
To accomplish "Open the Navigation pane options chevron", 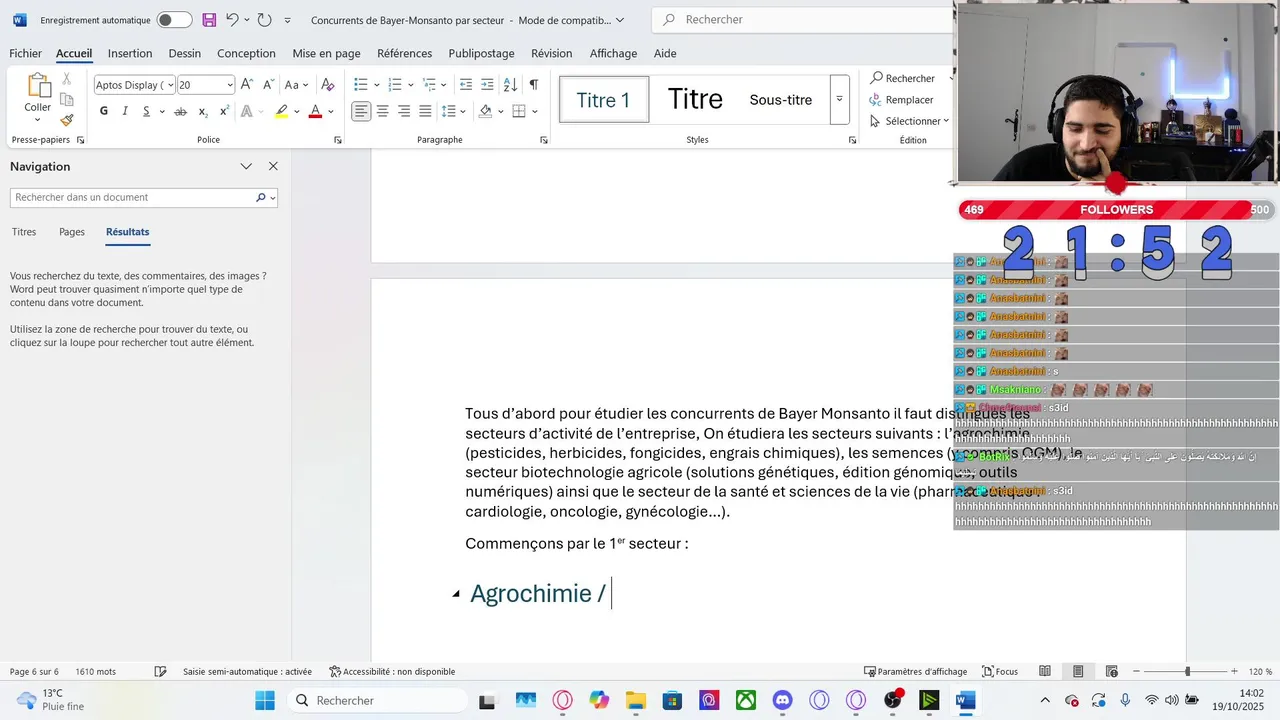I will (246, 167).
